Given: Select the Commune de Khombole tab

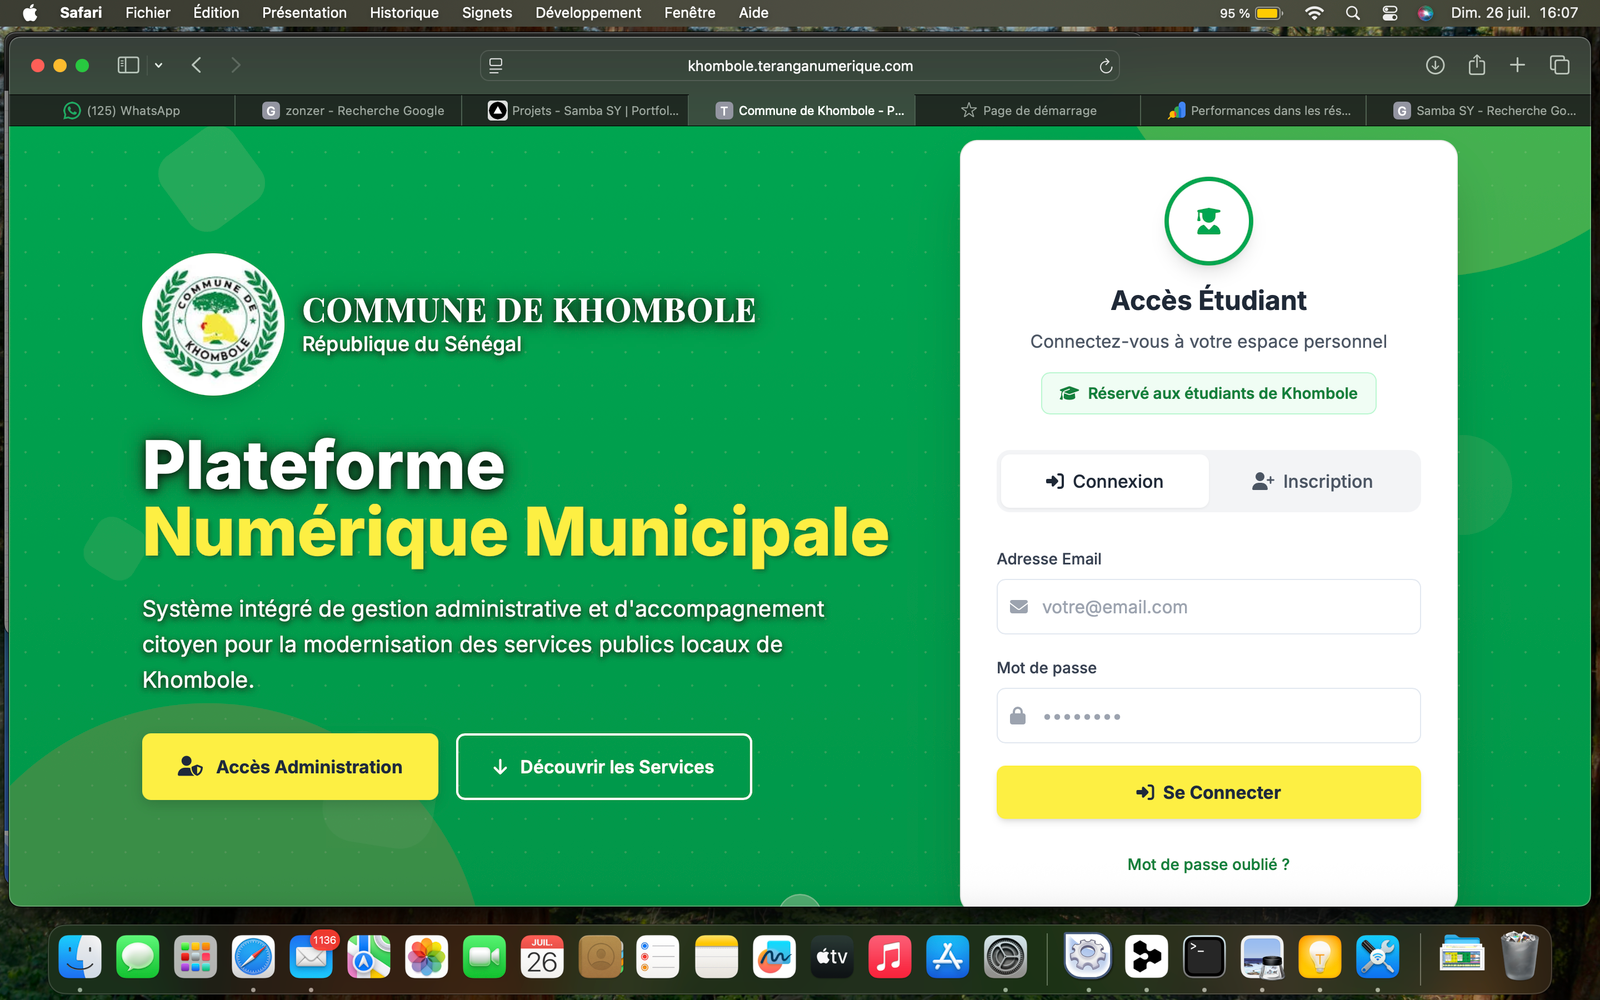Looking at the screenshot, I should [x=801, y=110].
